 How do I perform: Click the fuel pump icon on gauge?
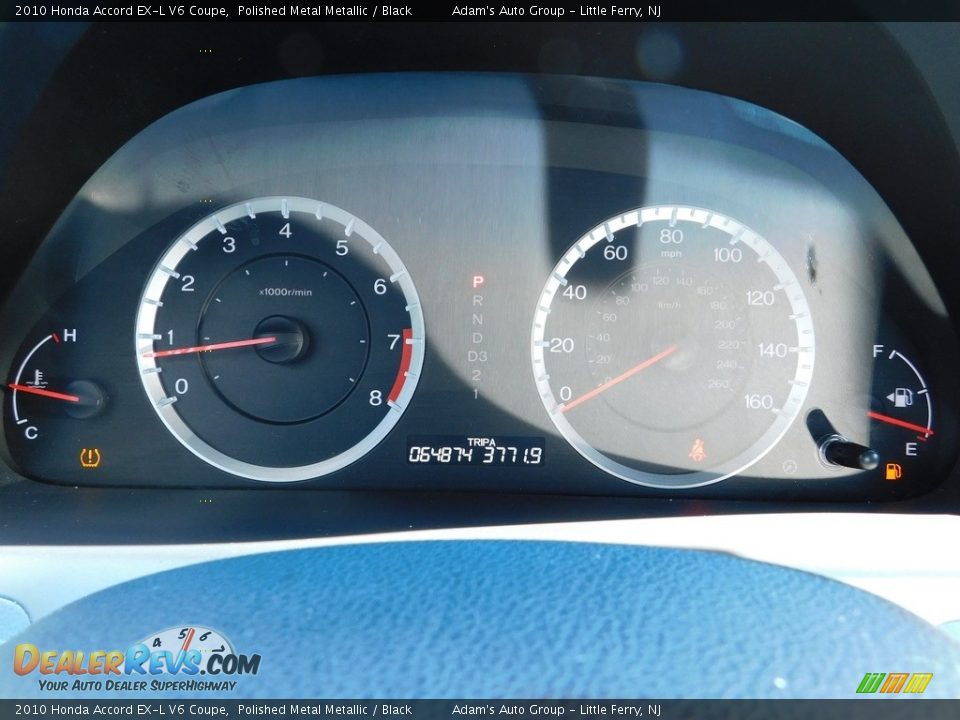(x=900, y=398)
